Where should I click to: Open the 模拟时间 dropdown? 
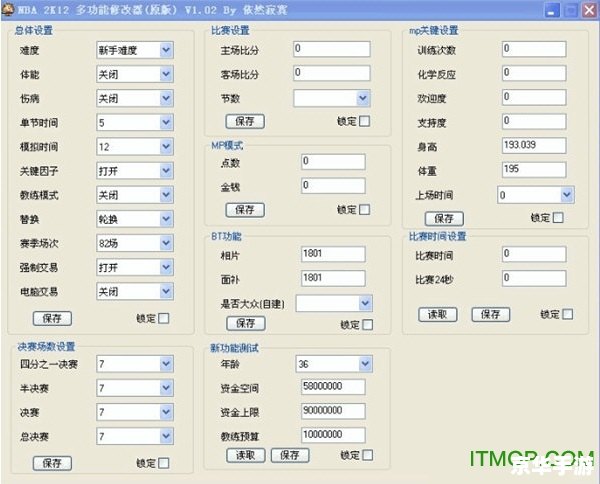[x=135, y=147]
